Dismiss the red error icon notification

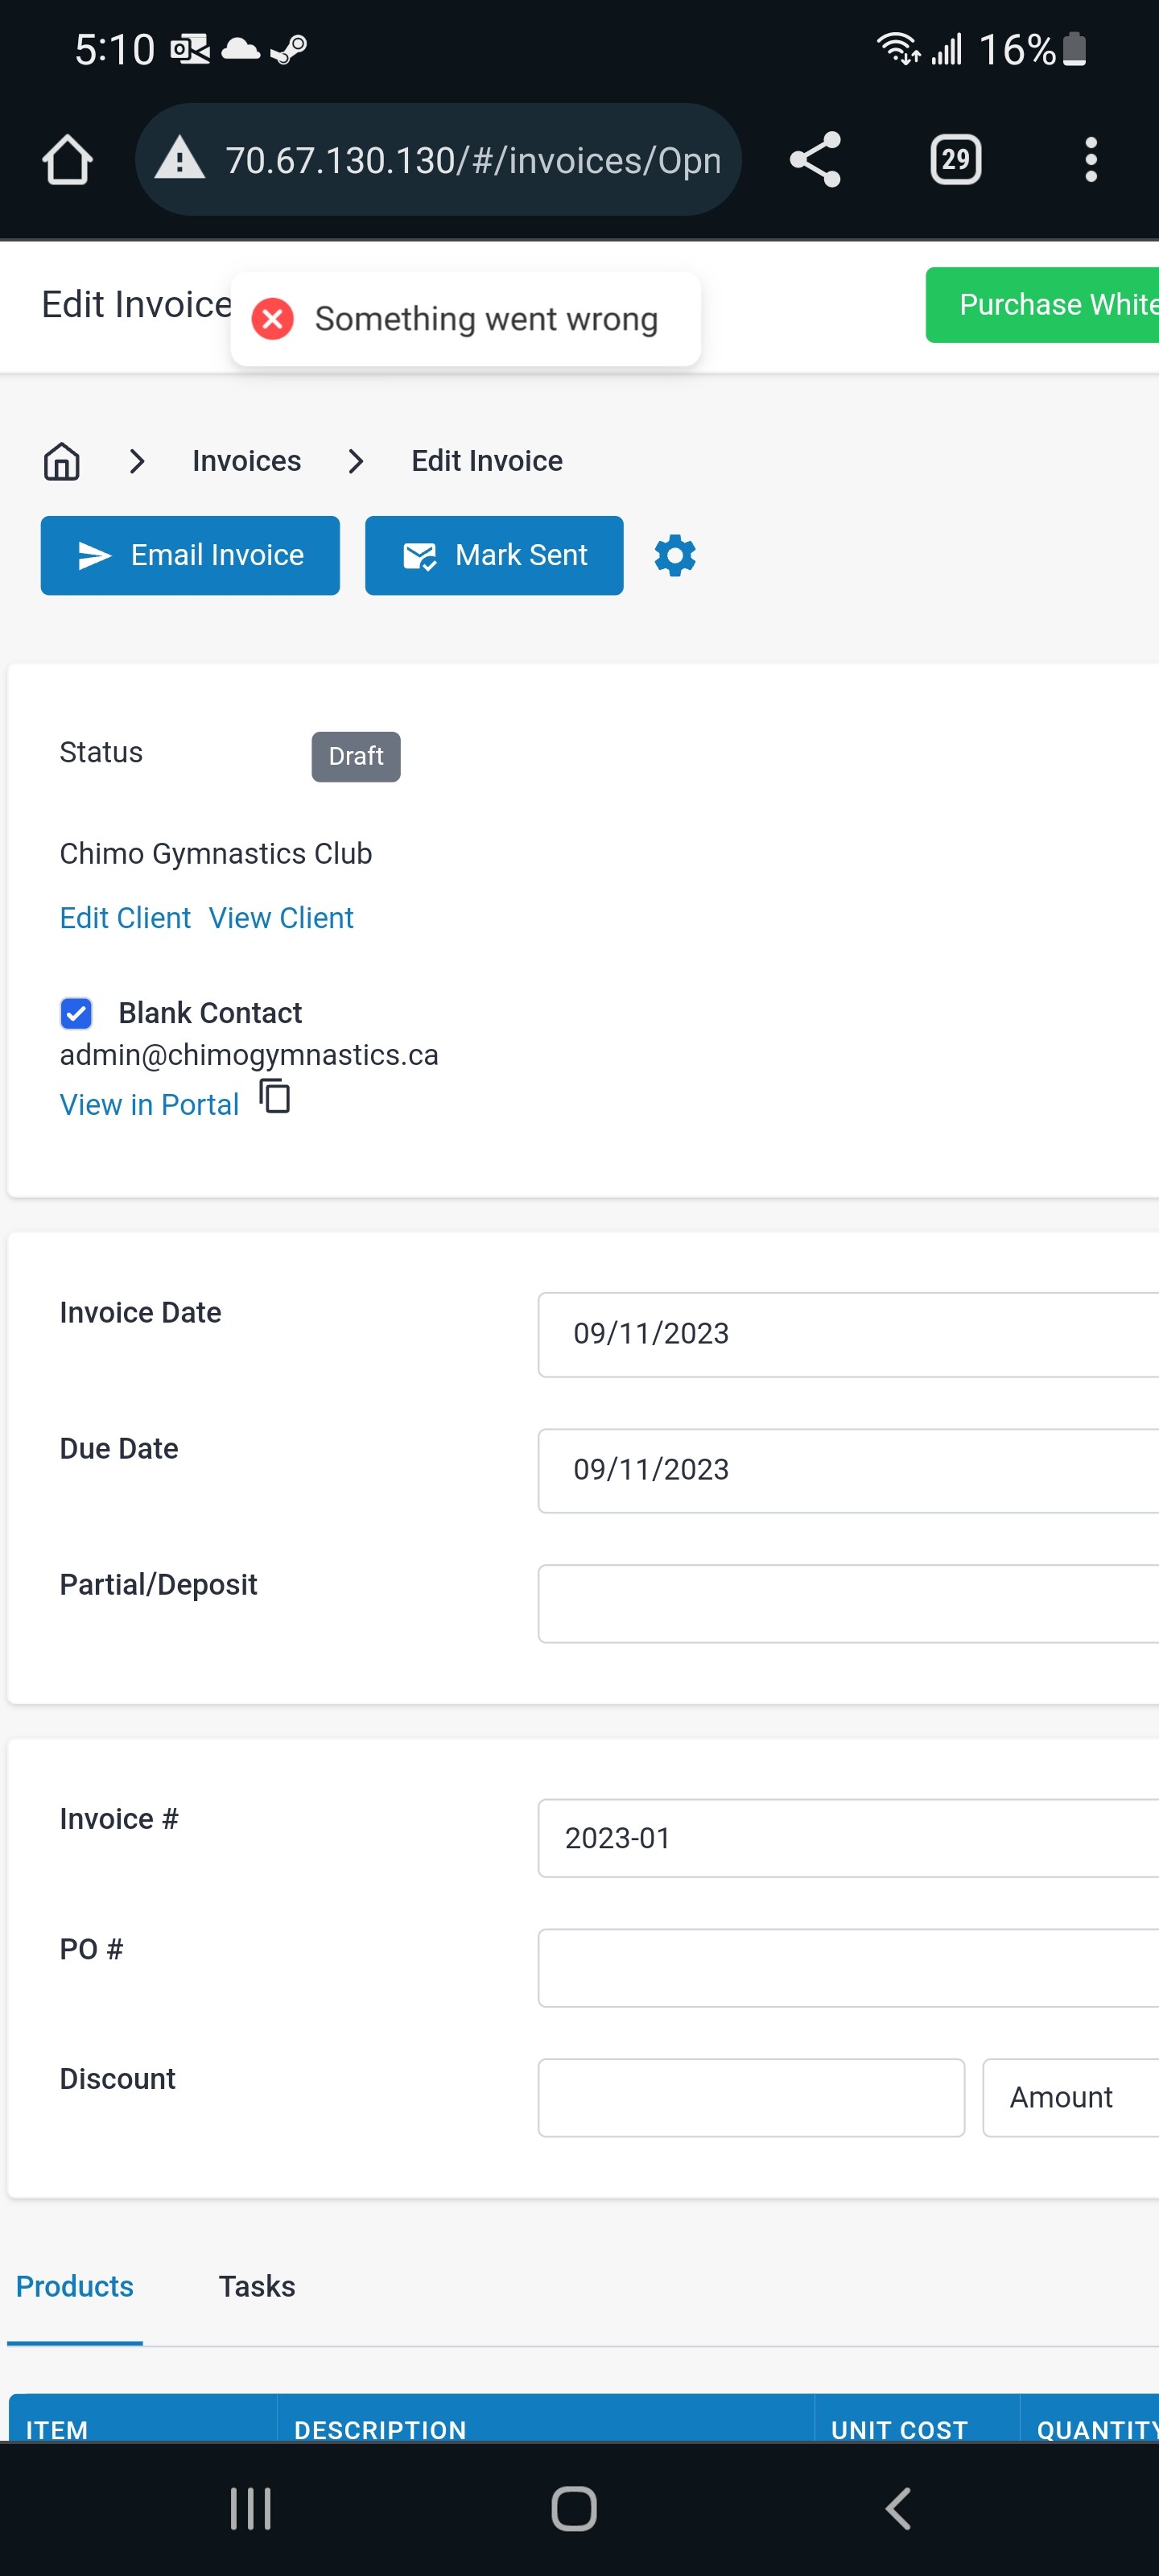click(272, 319)
